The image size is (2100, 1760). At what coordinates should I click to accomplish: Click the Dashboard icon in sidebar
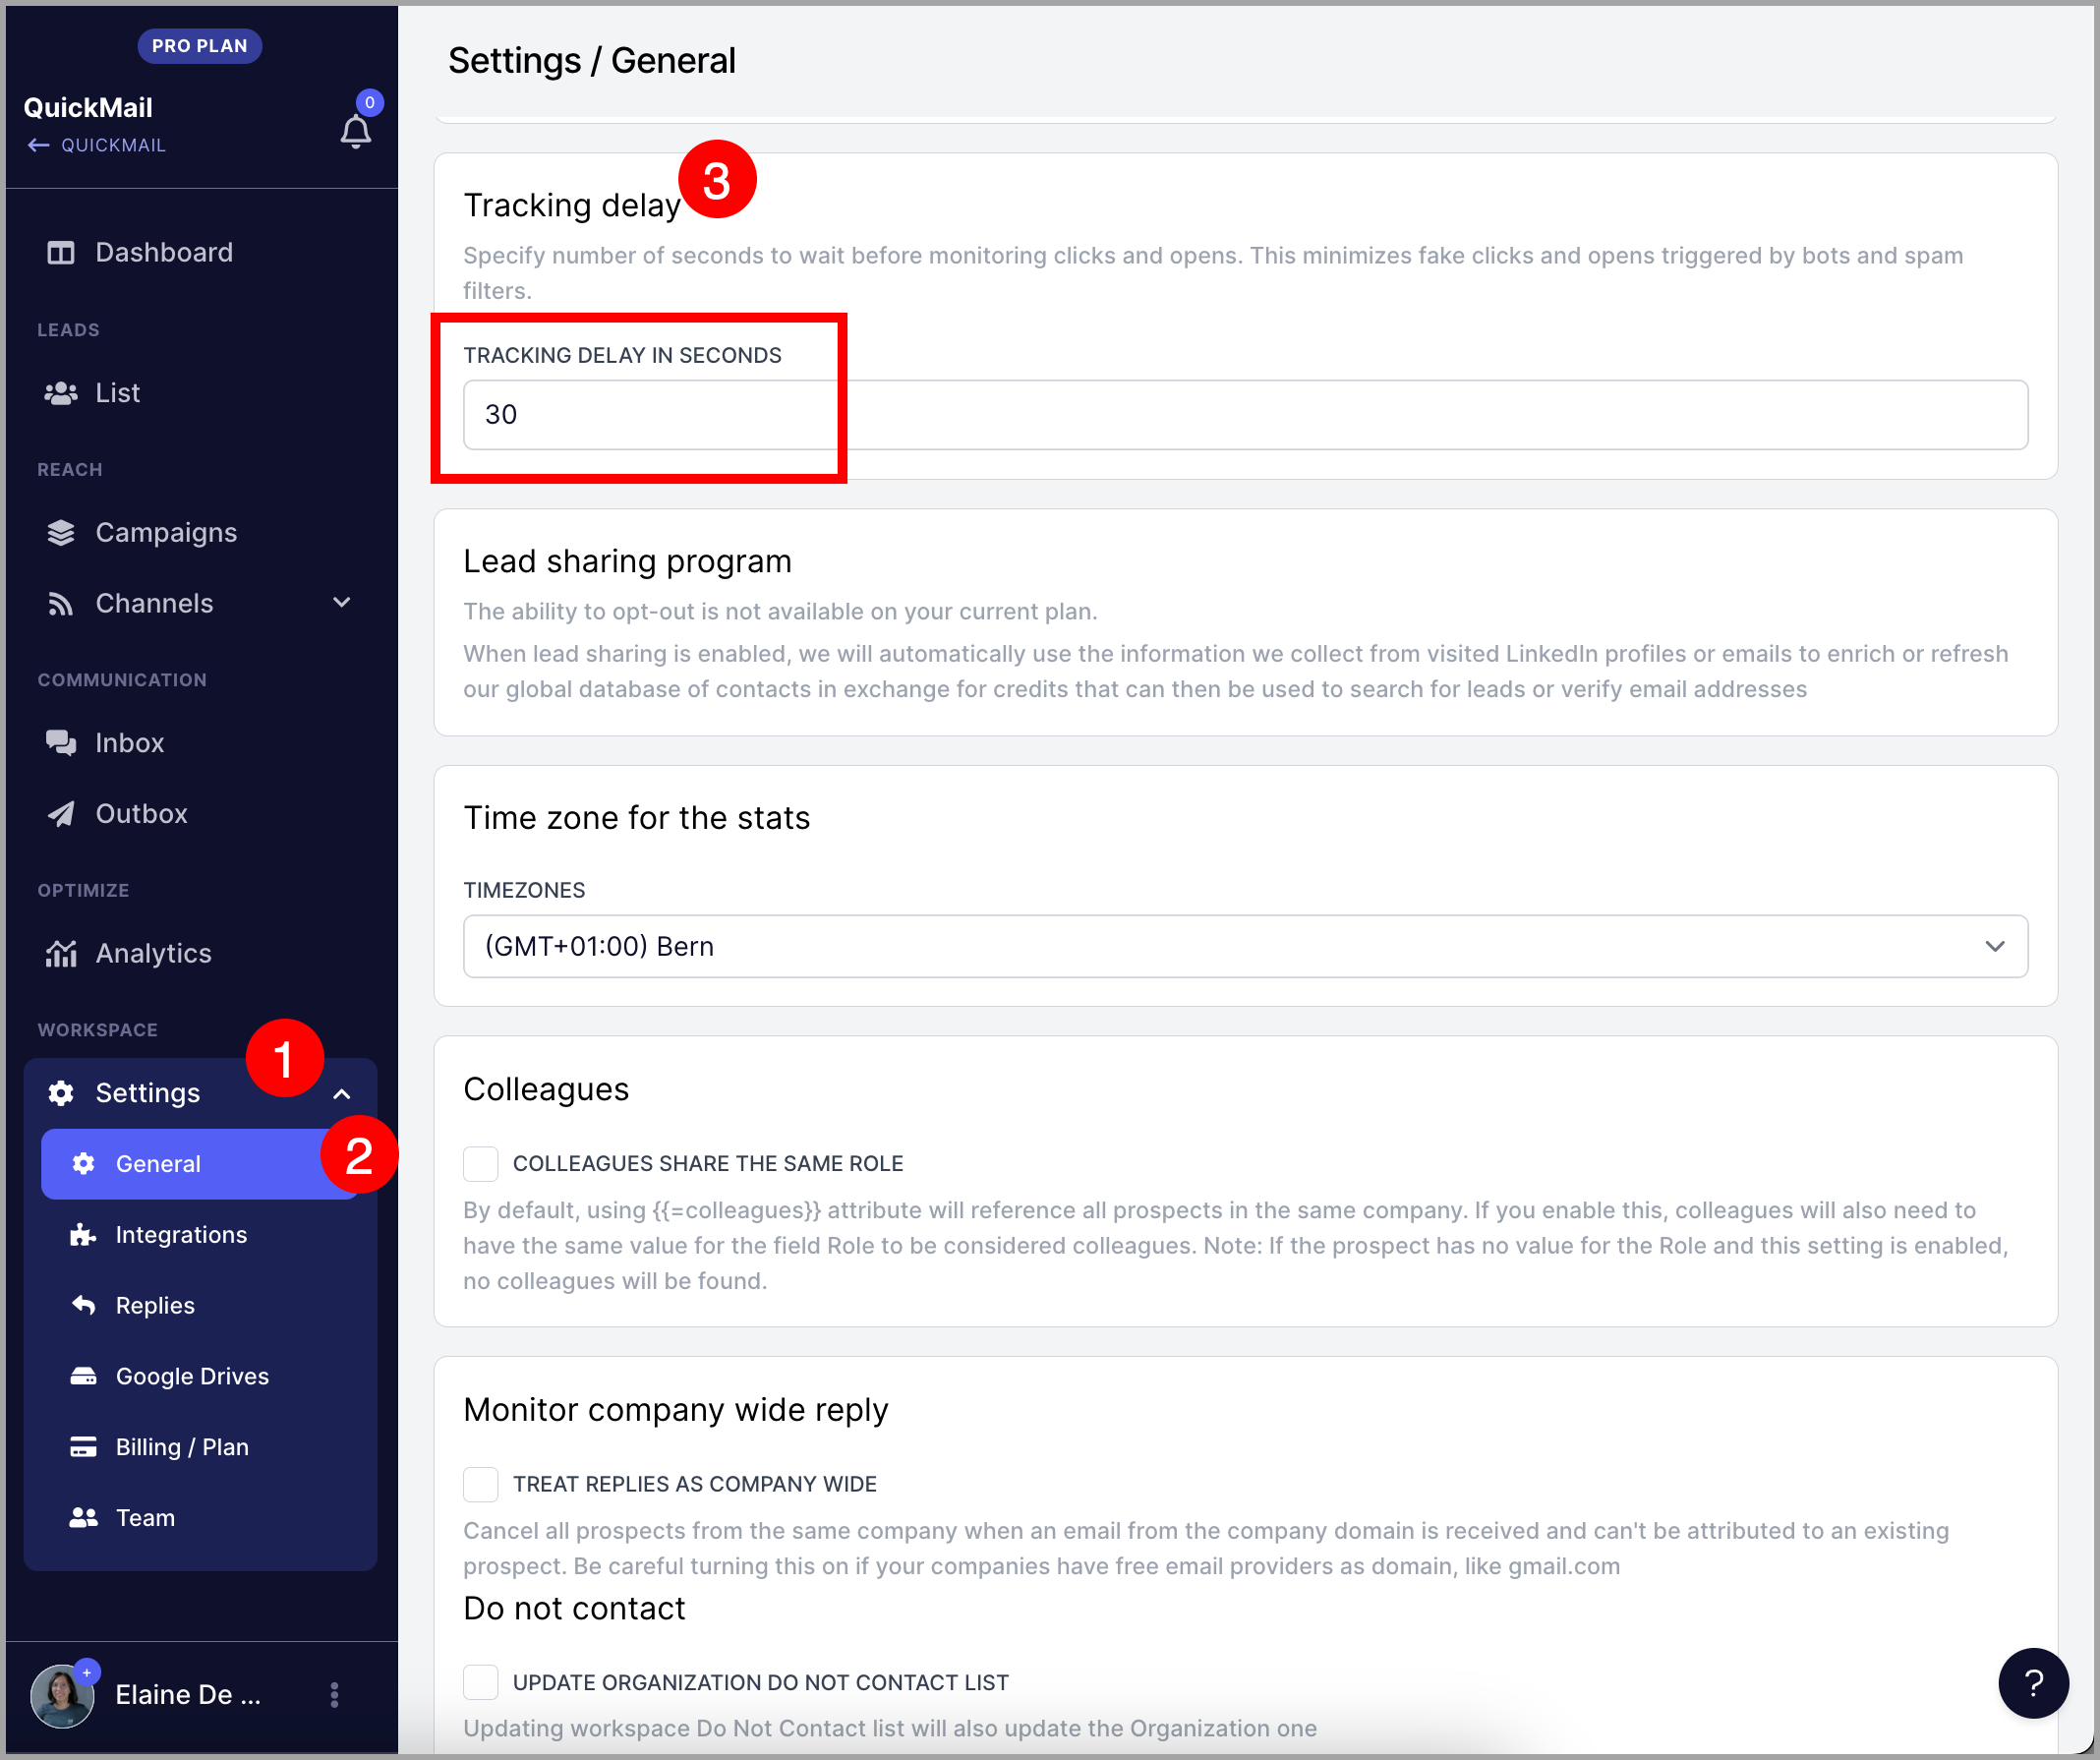click(61, 253)
